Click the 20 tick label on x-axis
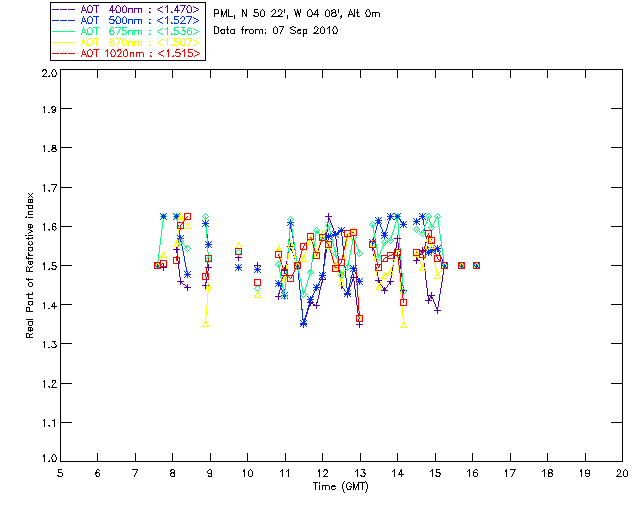 [622, 473]
